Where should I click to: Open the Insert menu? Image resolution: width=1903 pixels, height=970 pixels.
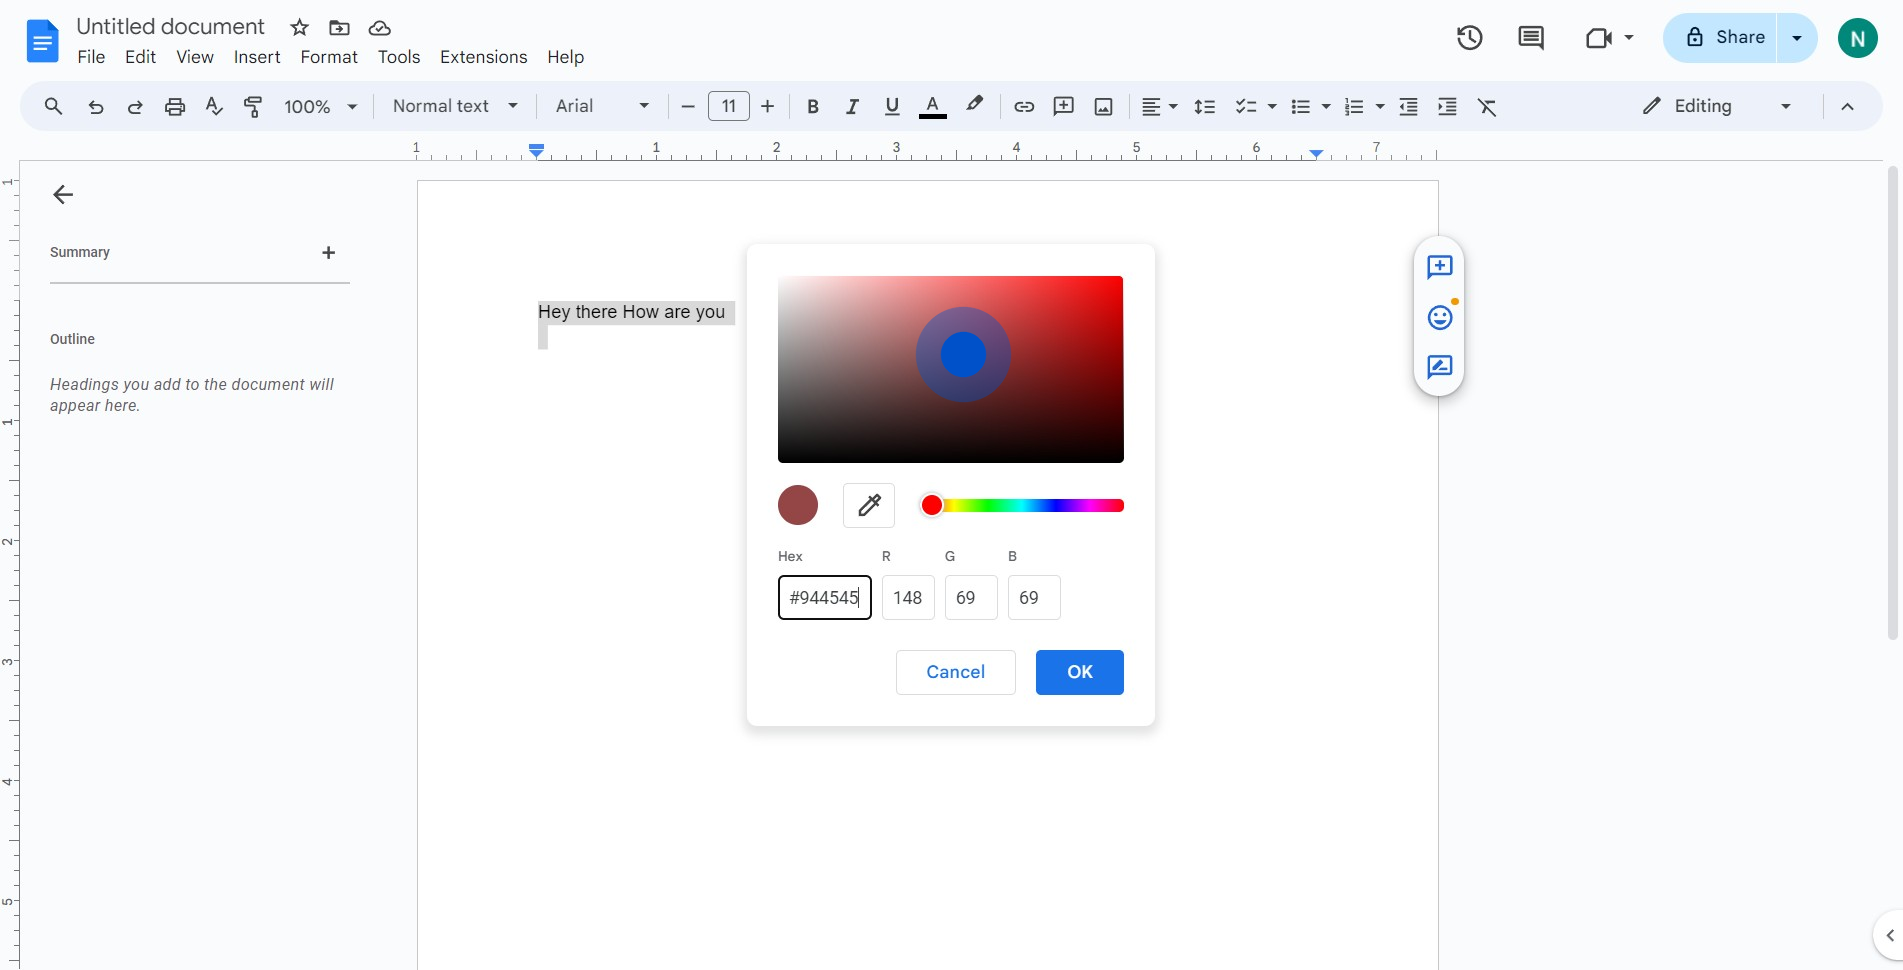point(257,57)
